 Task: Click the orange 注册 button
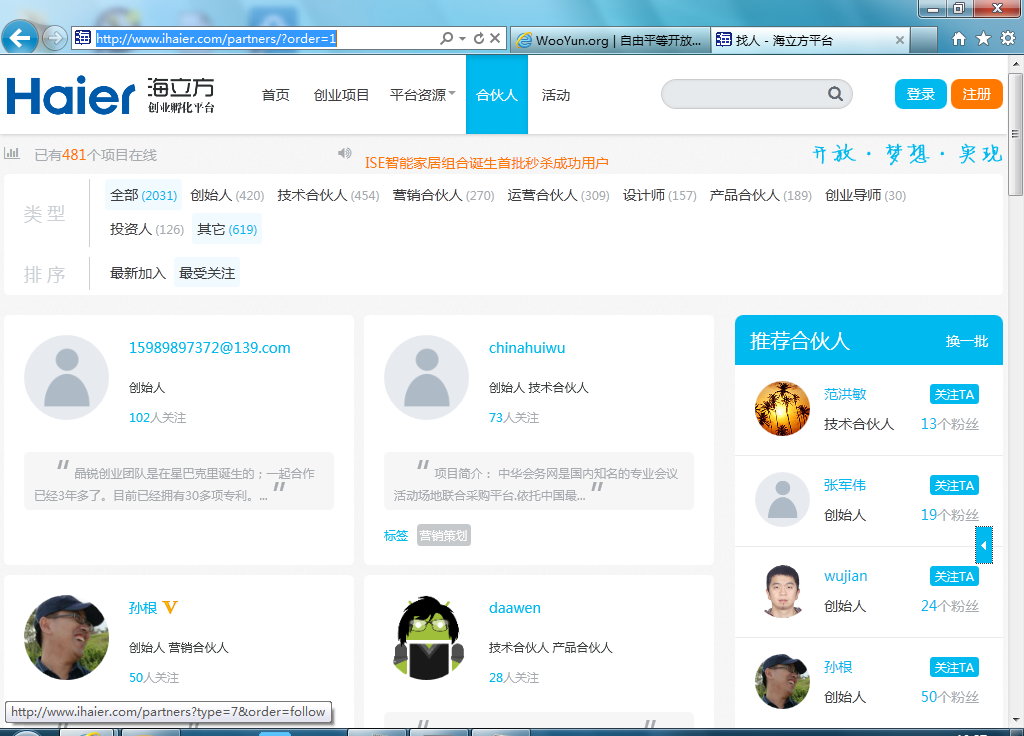pos(976,94)
